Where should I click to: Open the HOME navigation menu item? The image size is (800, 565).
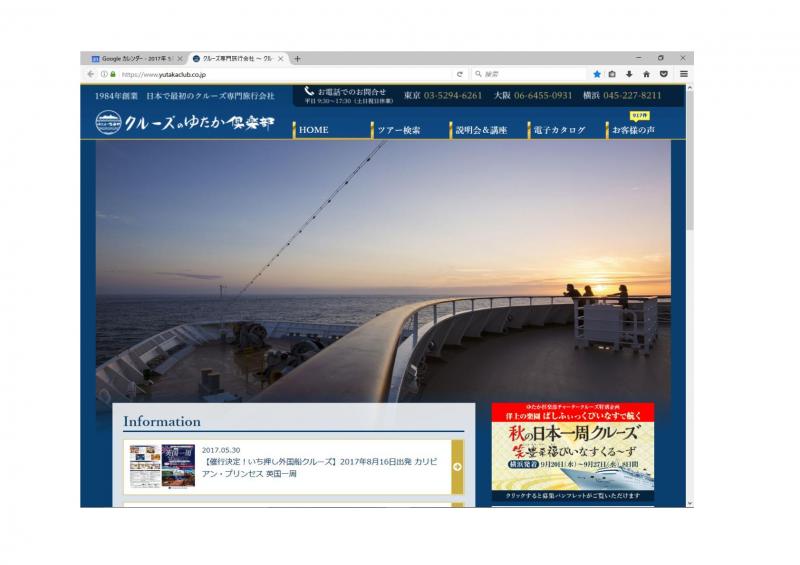313,130
